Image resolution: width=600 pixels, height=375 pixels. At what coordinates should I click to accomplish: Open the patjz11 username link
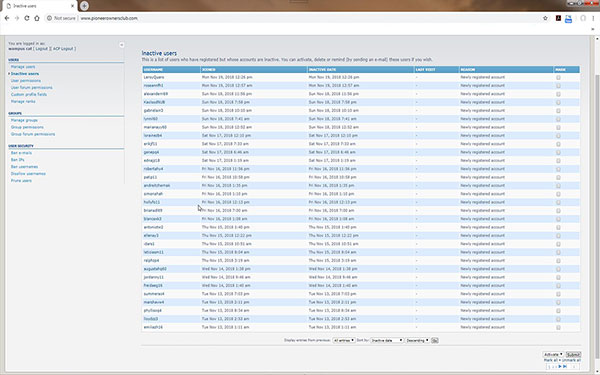(x=150, y=177)
